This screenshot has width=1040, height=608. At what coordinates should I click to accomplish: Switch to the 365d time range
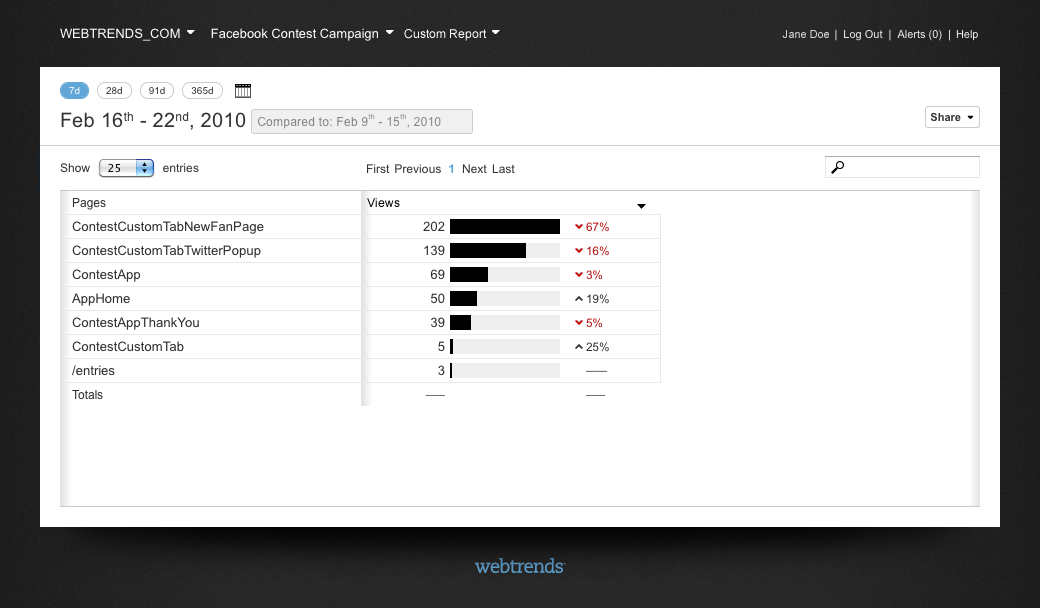point(202,91)
